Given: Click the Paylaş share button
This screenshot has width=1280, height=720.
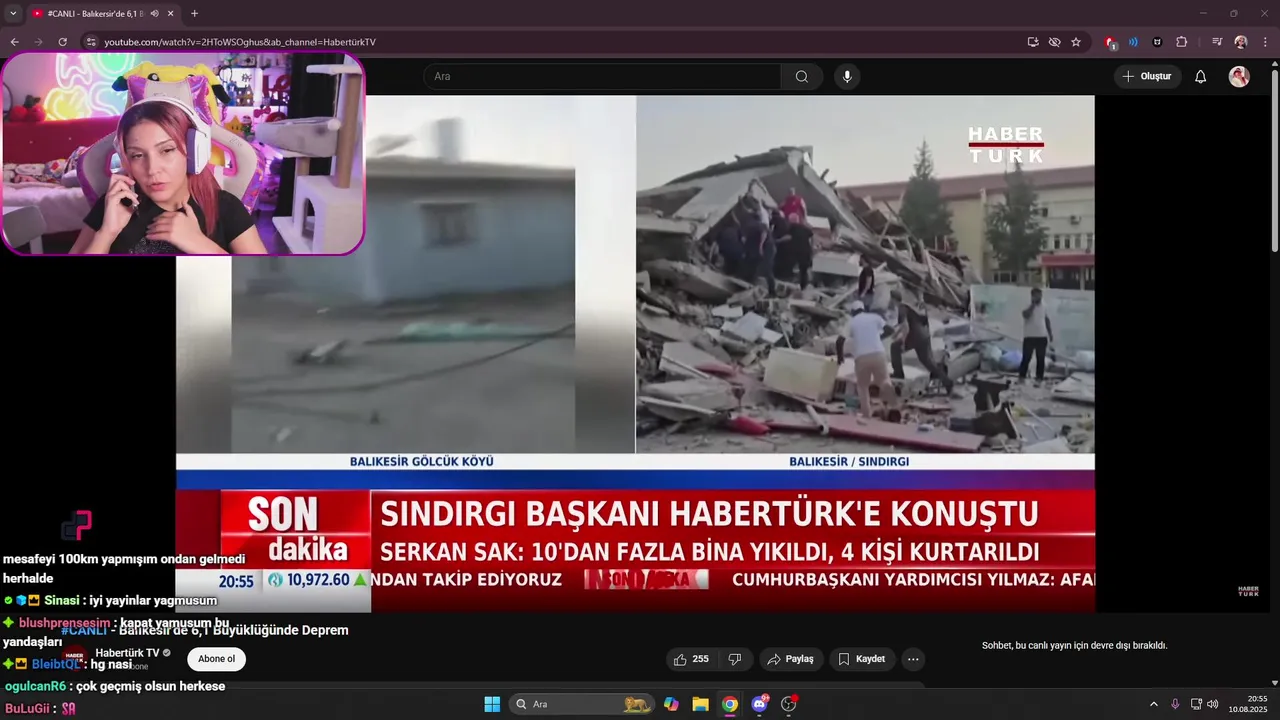Looking at the screenshot, I should (790, 659).
